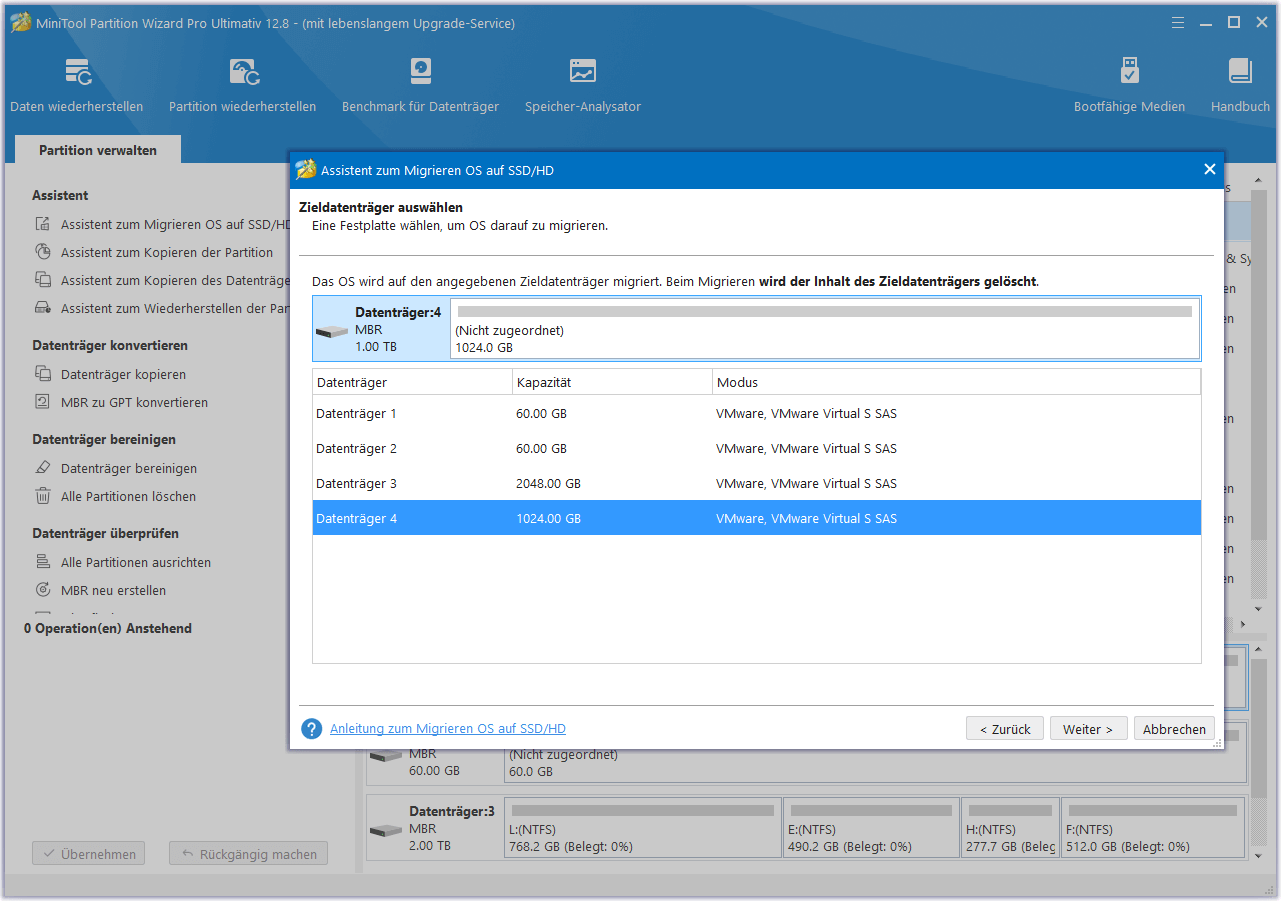This screenshot has height=902, width=1282.
Task: Click MBR neu erstellen icon
Action: pyautogui.click(x=43, y=590)
